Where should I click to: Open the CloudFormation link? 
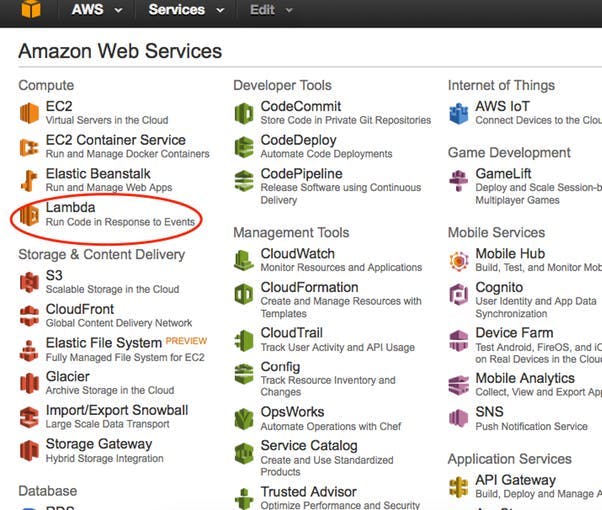309,287
